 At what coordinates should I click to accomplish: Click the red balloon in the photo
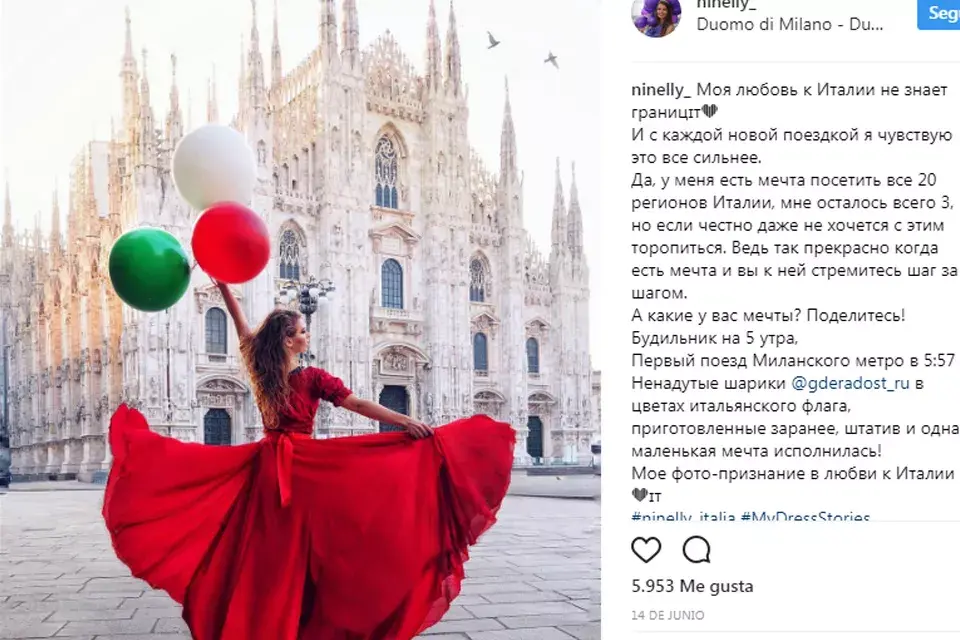point(231,243)
